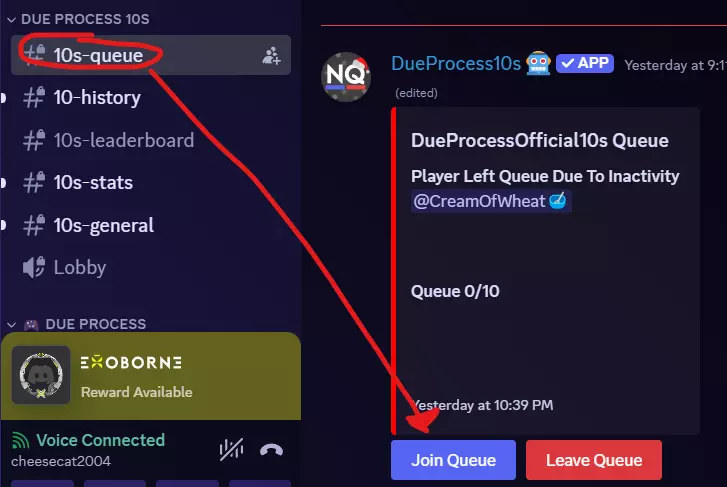Click the invite people icon on 10s-queue
The image size is (727, 487).
tap(271, 56)
